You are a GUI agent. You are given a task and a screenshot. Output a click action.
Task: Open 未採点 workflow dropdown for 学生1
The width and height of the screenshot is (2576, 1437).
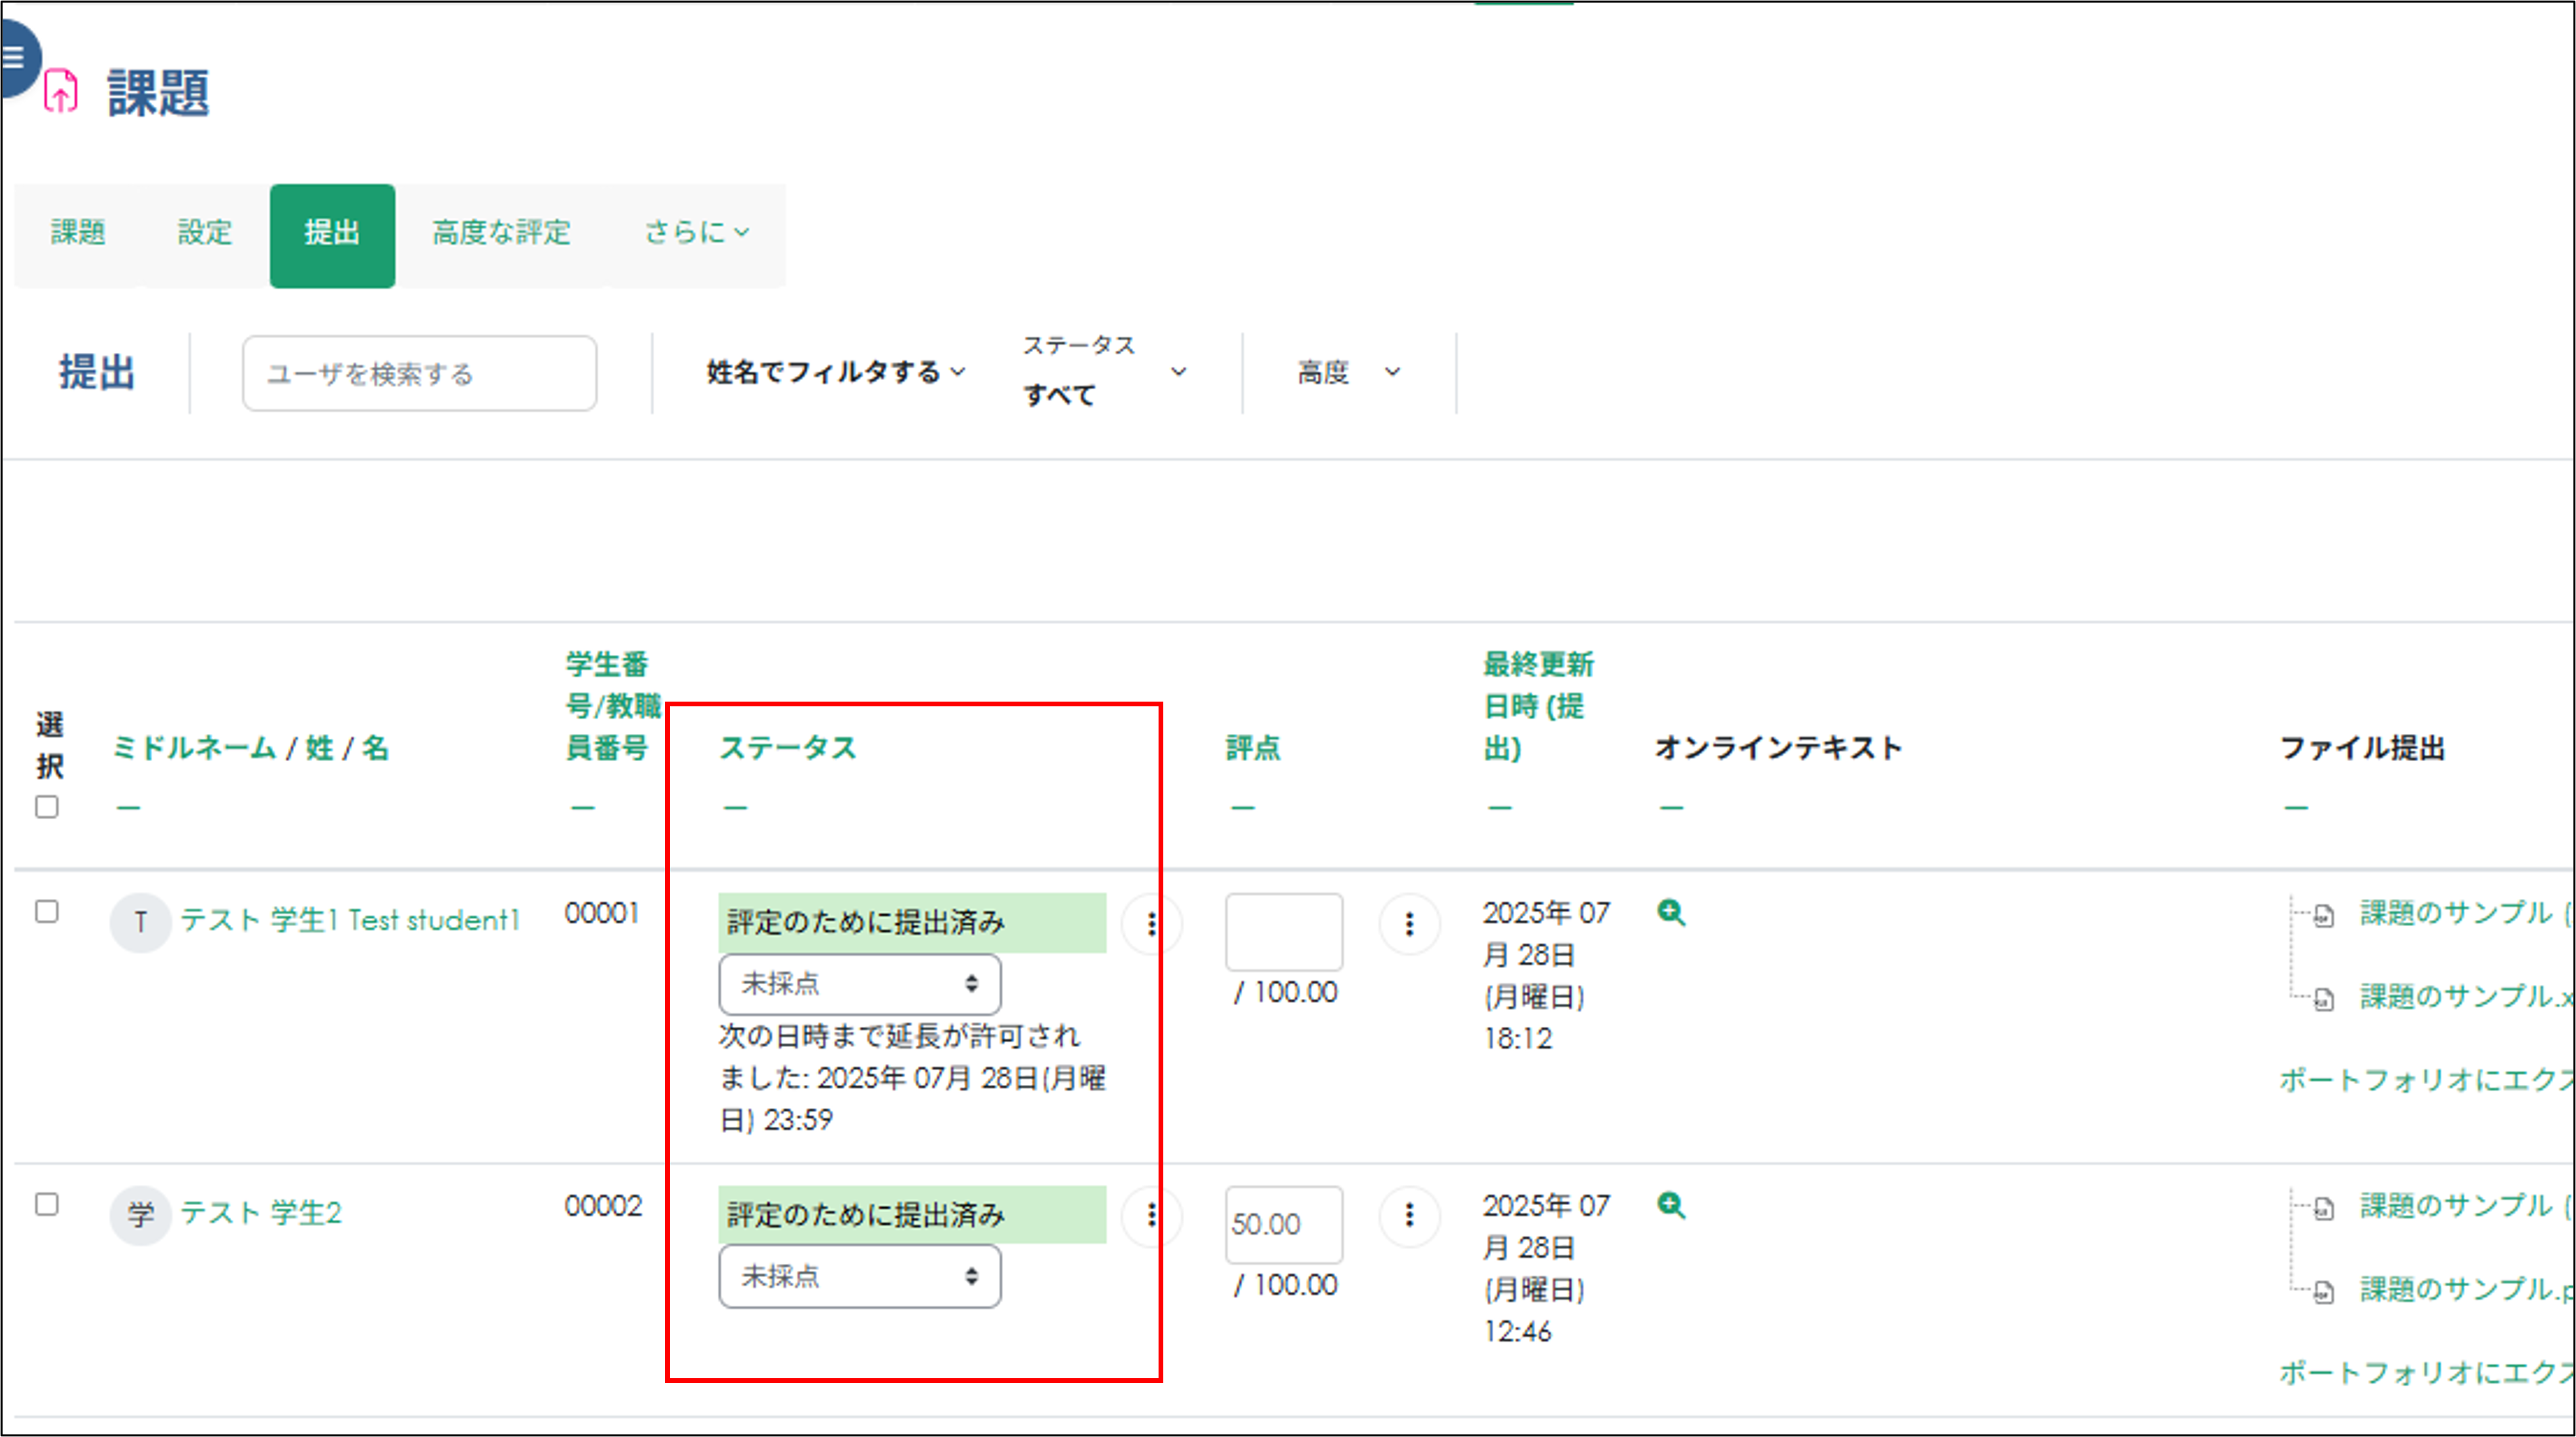[x=859, y=984]
